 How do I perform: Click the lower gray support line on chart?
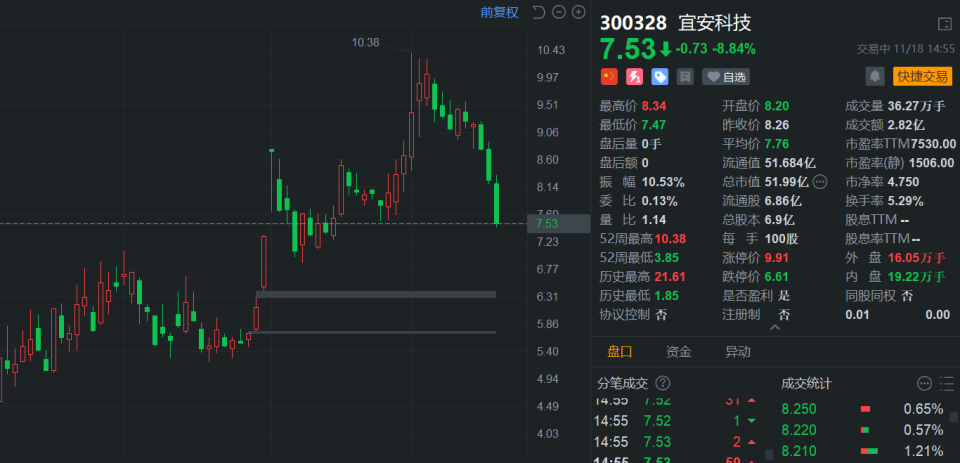pos(375,332)
